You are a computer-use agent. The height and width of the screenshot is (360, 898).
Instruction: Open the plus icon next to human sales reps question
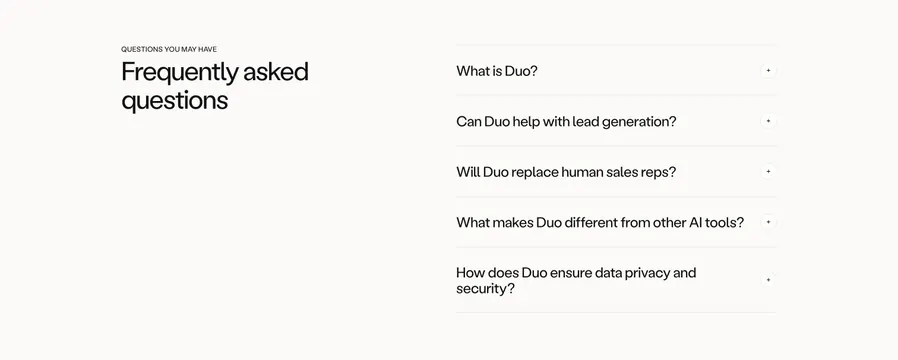coord(768,172)
